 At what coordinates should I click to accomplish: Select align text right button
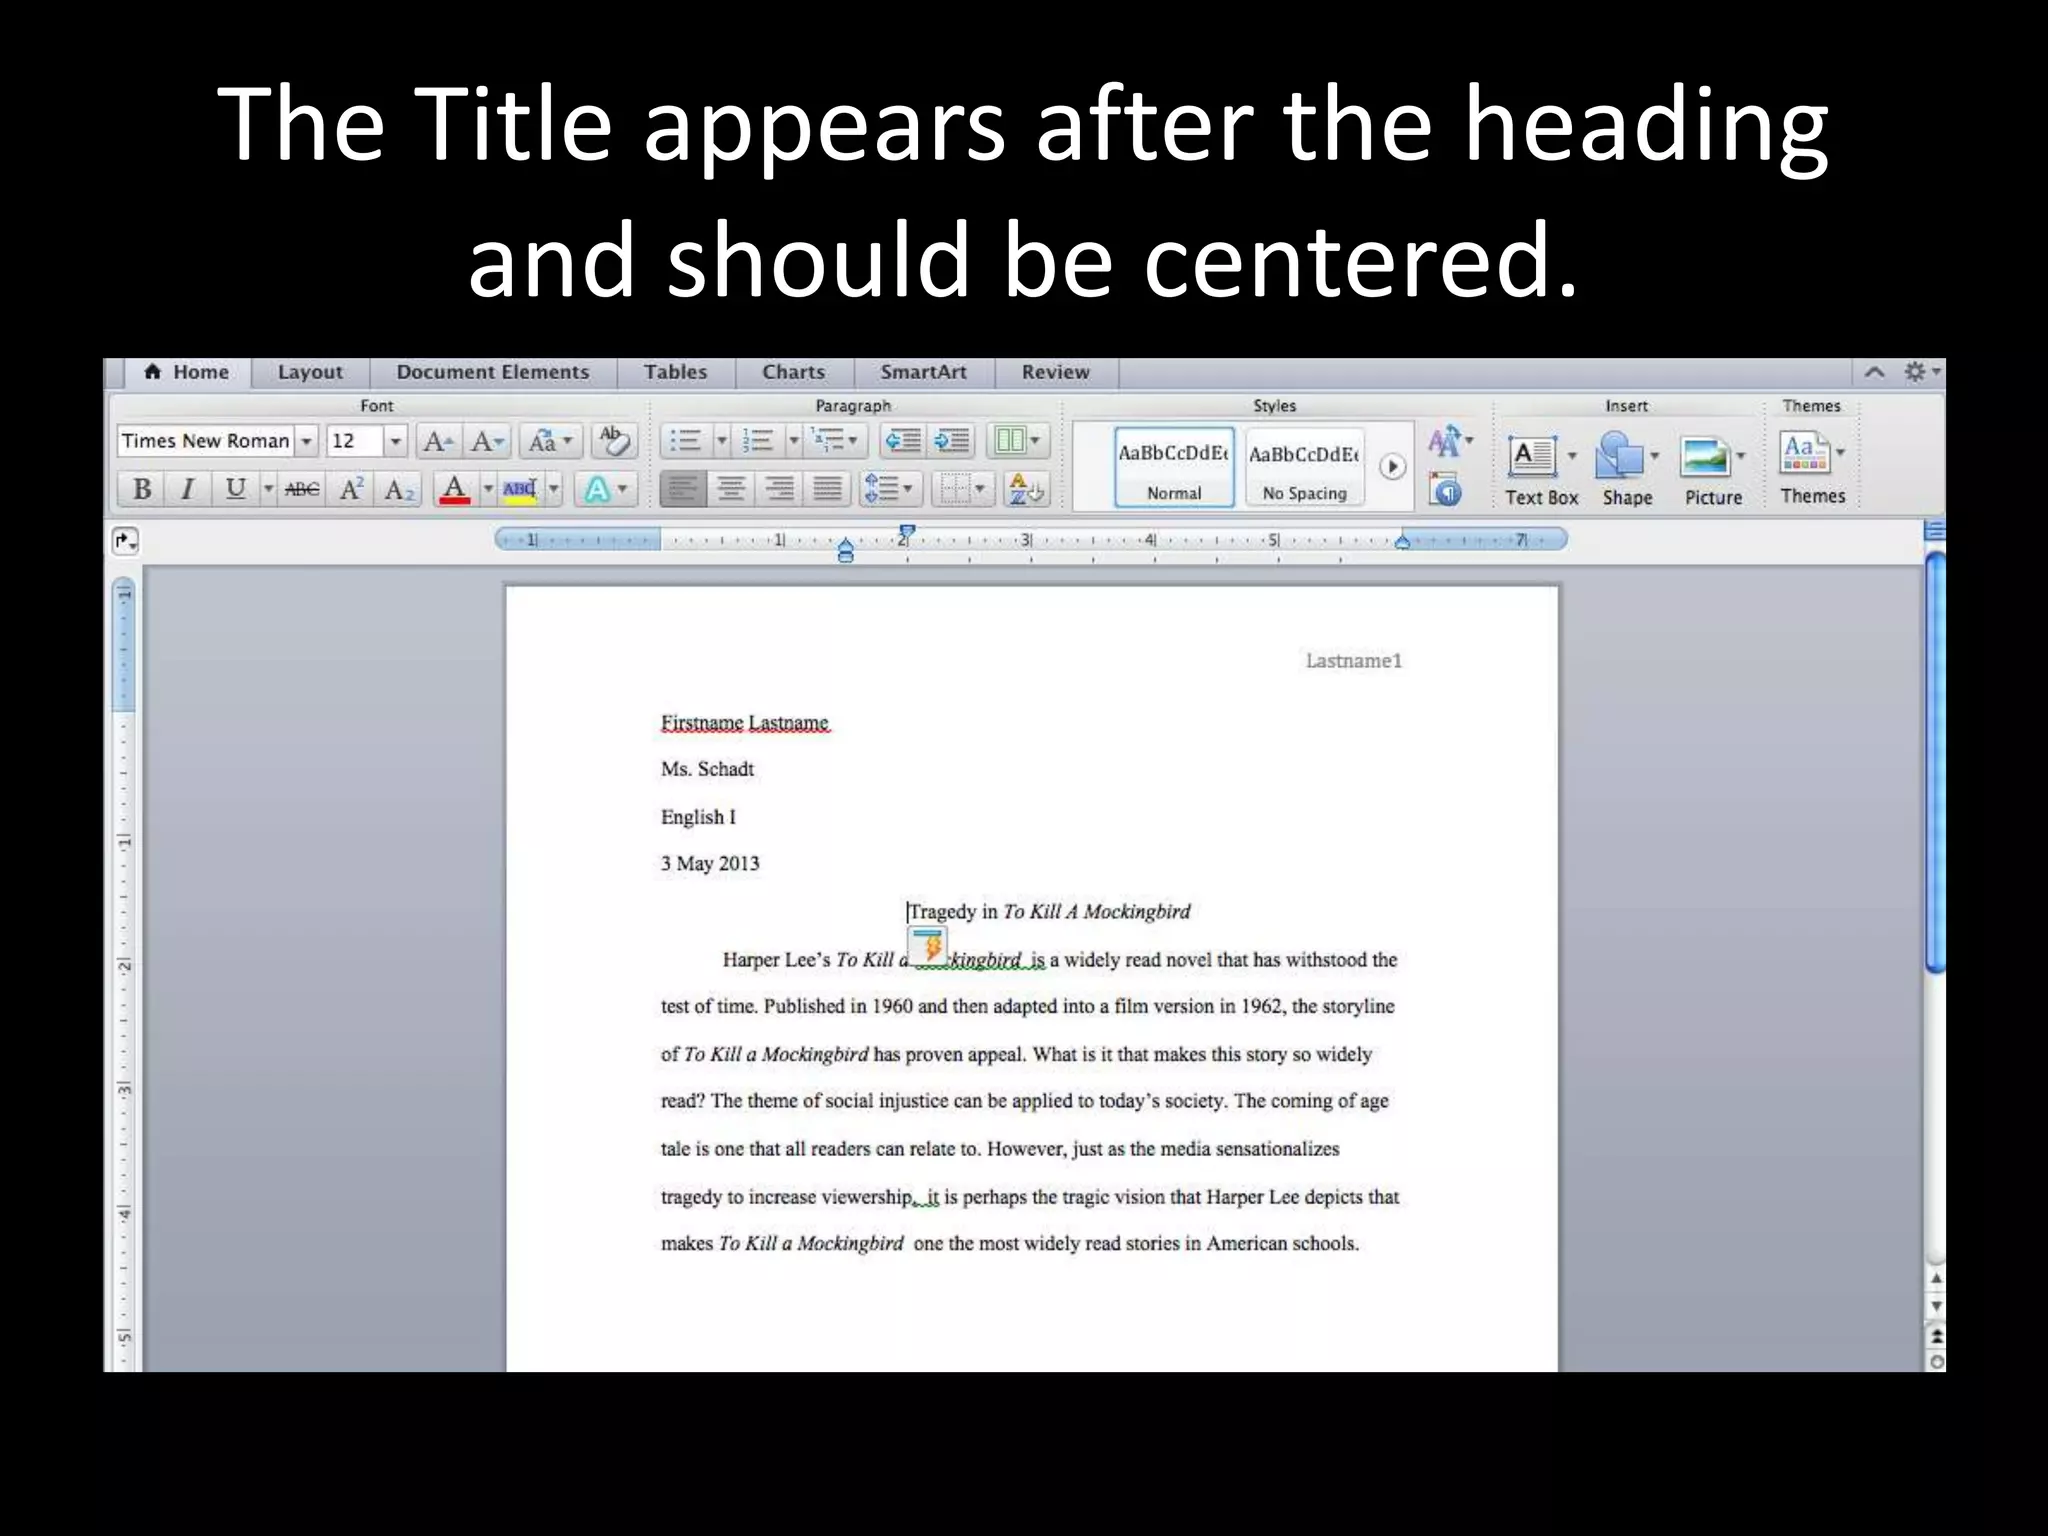point(779,489)
